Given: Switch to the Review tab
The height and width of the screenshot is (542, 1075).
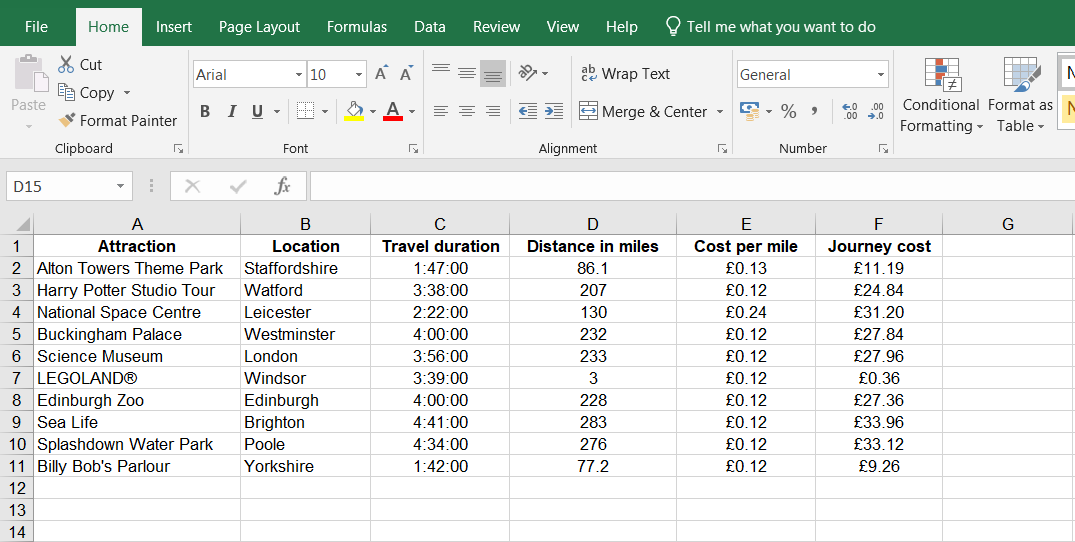Looking at the screenshot, I should pyautogui.click(x=496, y=27).
